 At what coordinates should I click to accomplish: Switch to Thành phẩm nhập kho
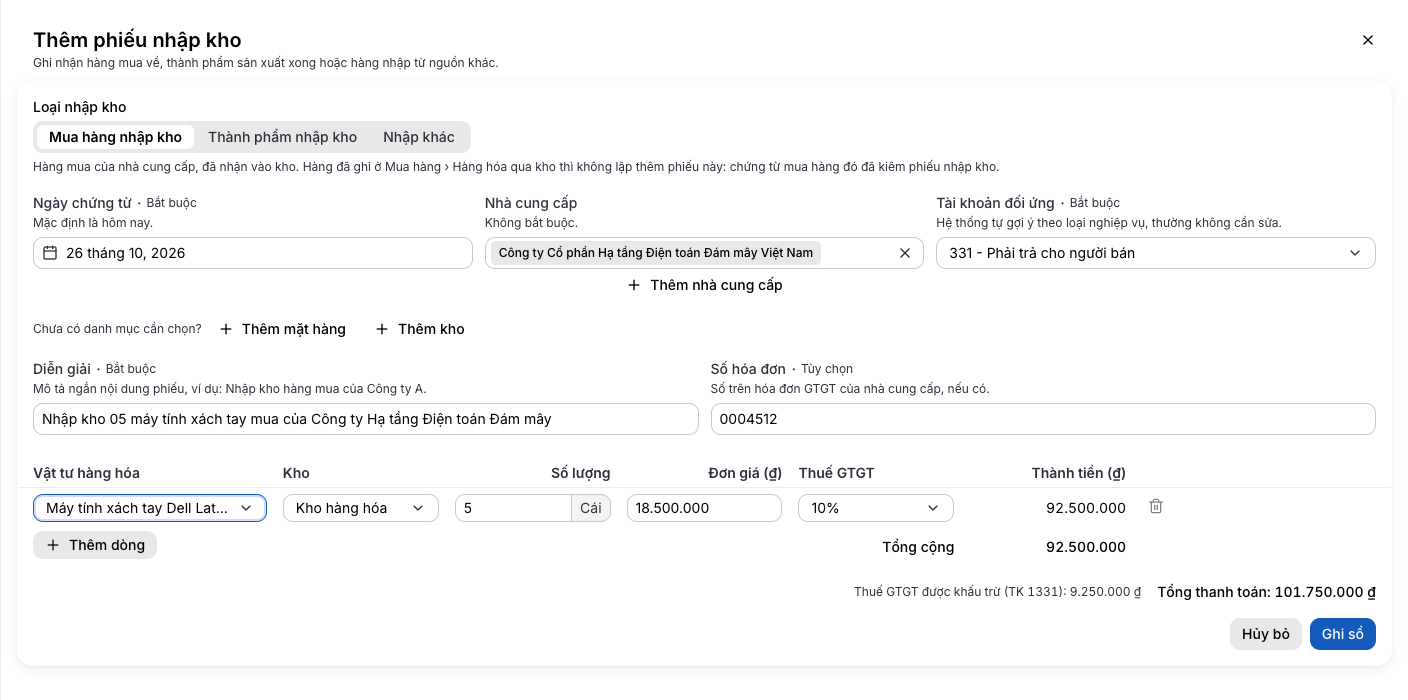pyautogui.click(x=282, y=137)
